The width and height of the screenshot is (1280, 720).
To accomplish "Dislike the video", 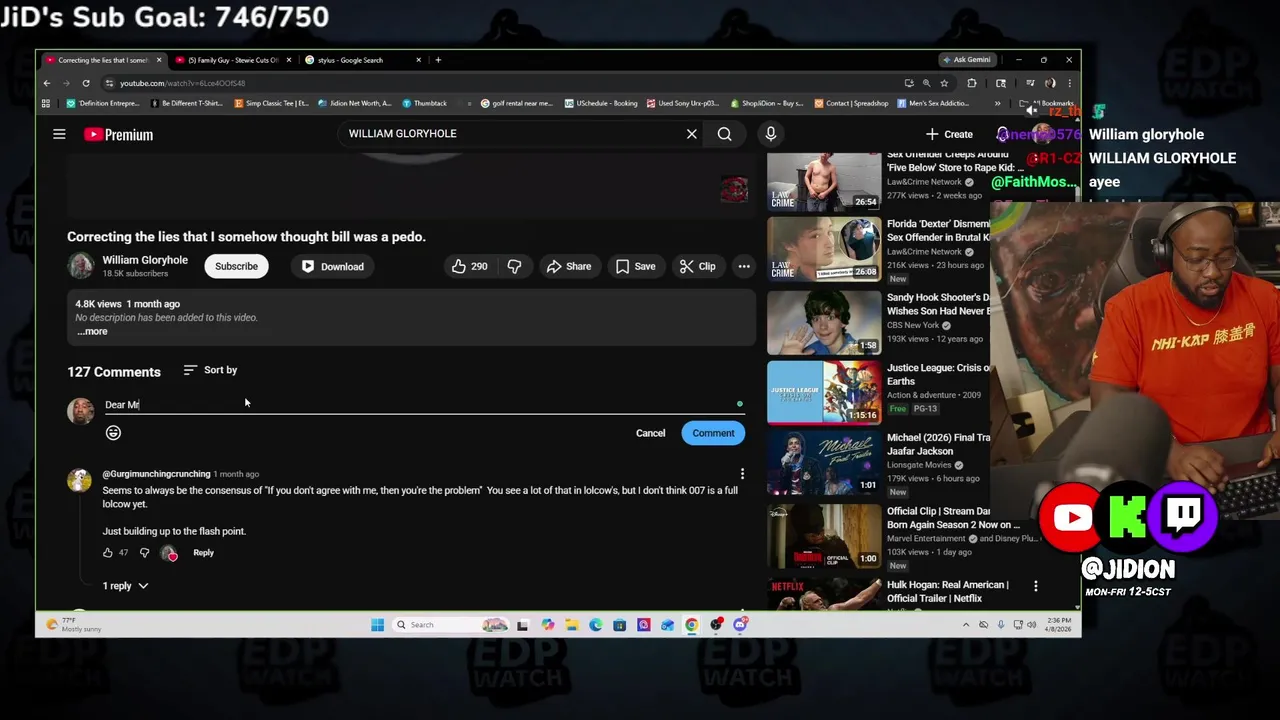I will [514, 266].
